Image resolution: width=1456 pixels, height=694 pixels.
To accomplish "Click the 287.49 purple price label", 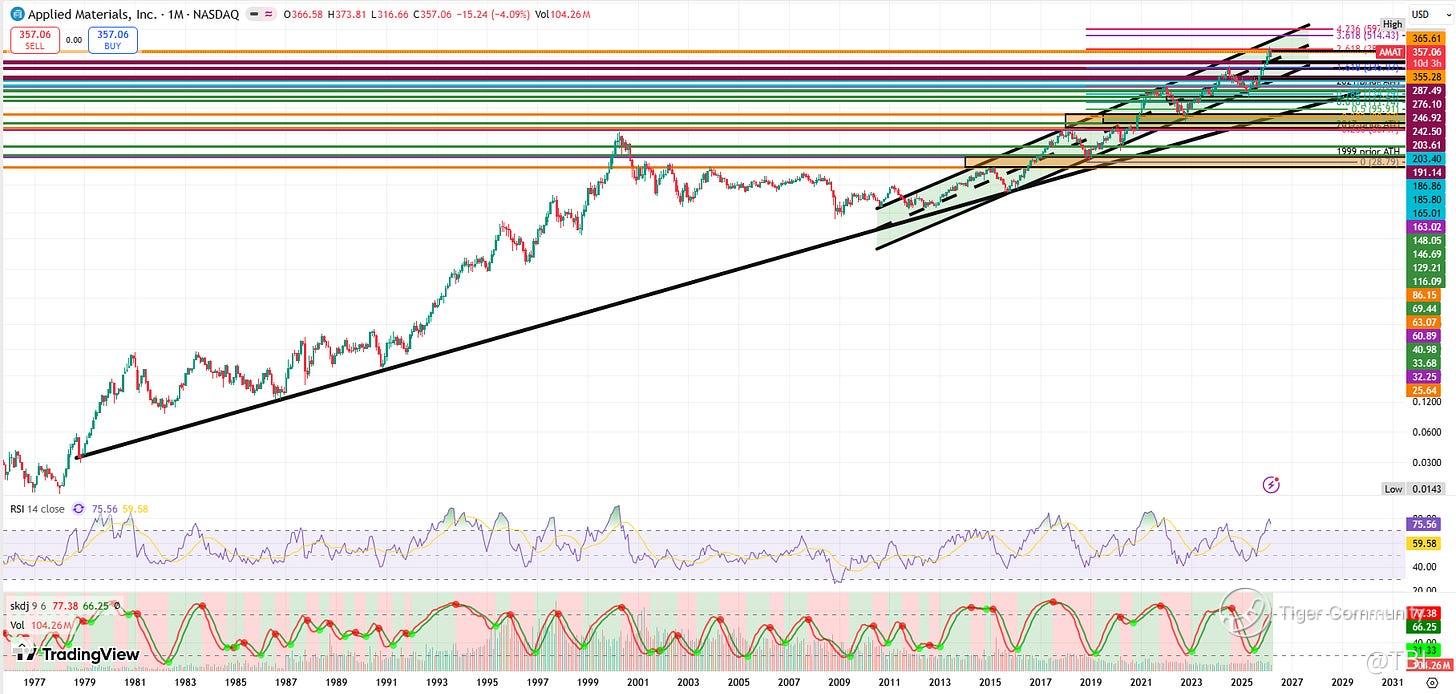I will (1424, 90).
